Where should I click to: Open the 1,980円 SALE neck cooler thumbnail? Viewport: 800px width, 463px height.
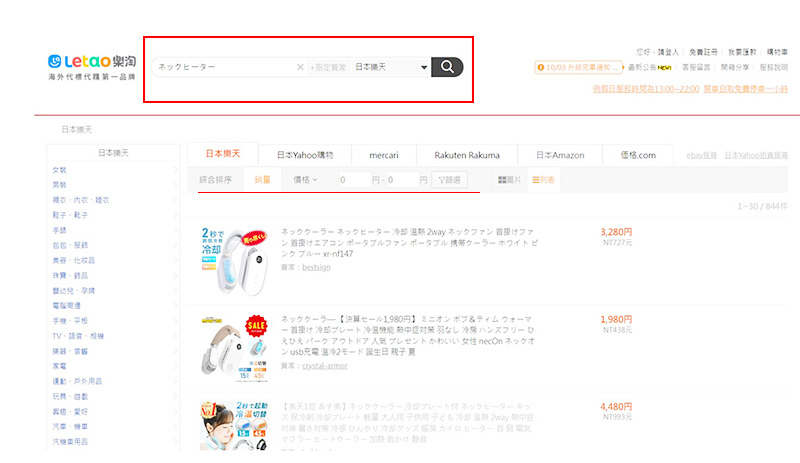click(x=234, y=348)
